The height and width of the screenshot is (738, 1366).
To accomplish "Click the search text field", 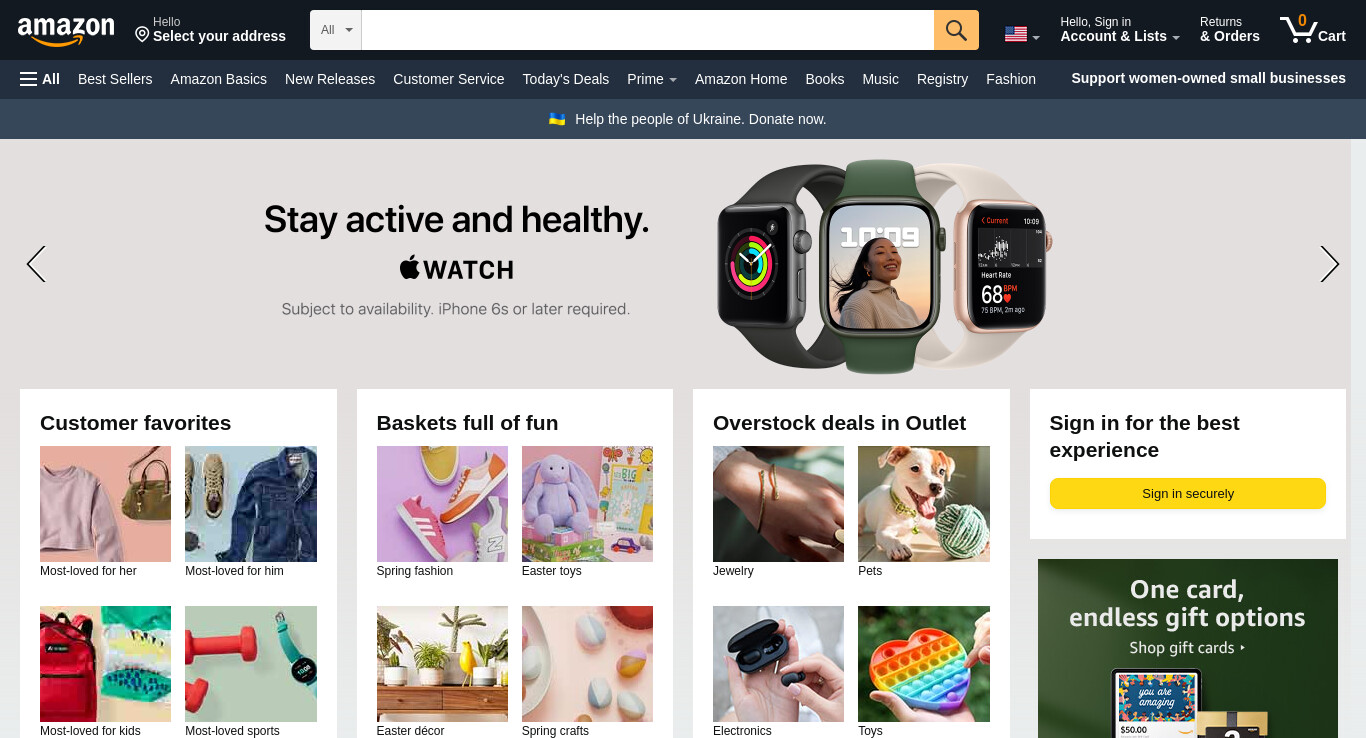I will [x=647, y=30].
